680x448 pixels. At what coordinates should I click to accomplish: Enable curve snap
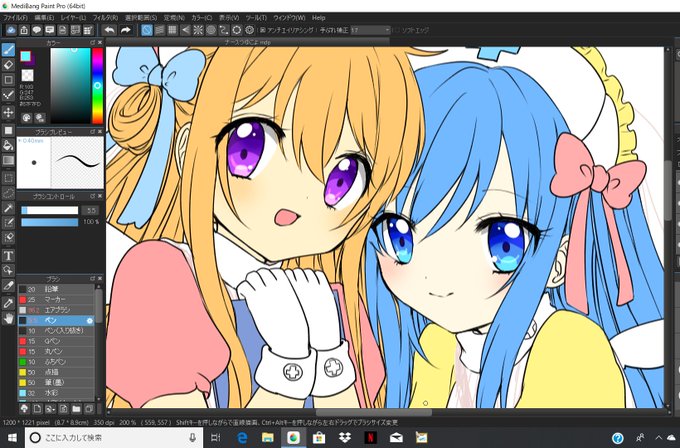224,30
